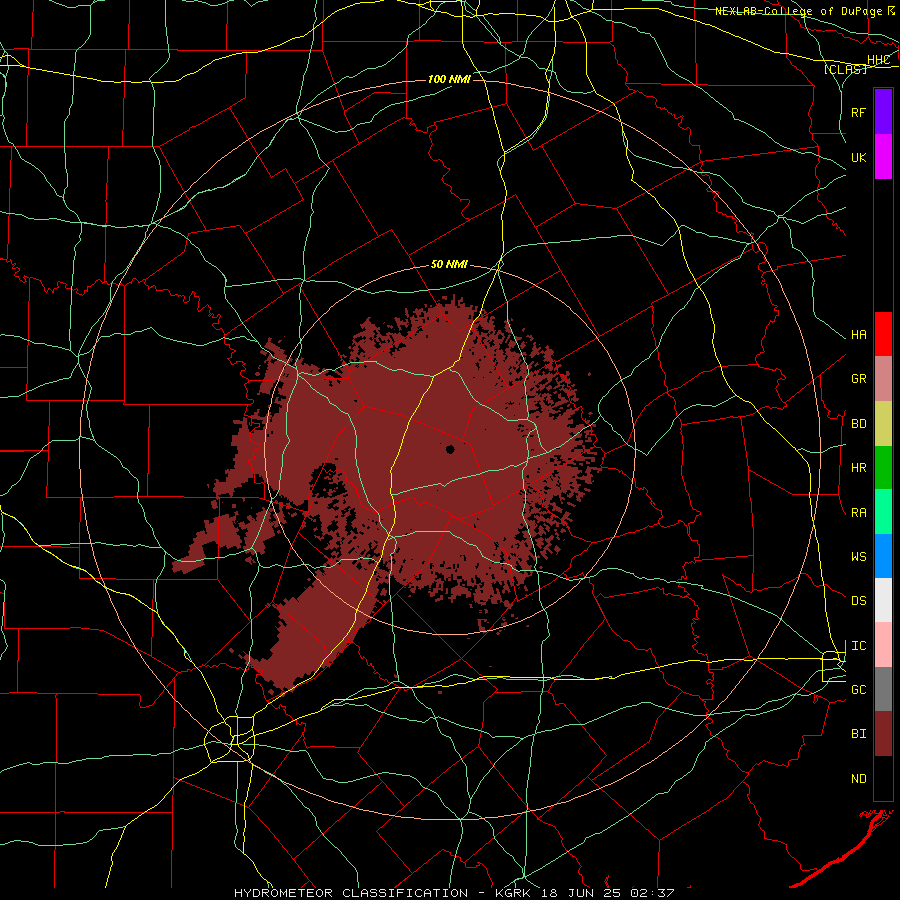The width and height of the screenshot is (900, 900).
Task: Select the BD yellow legend swatch
Action: click(x=883, y=424)
